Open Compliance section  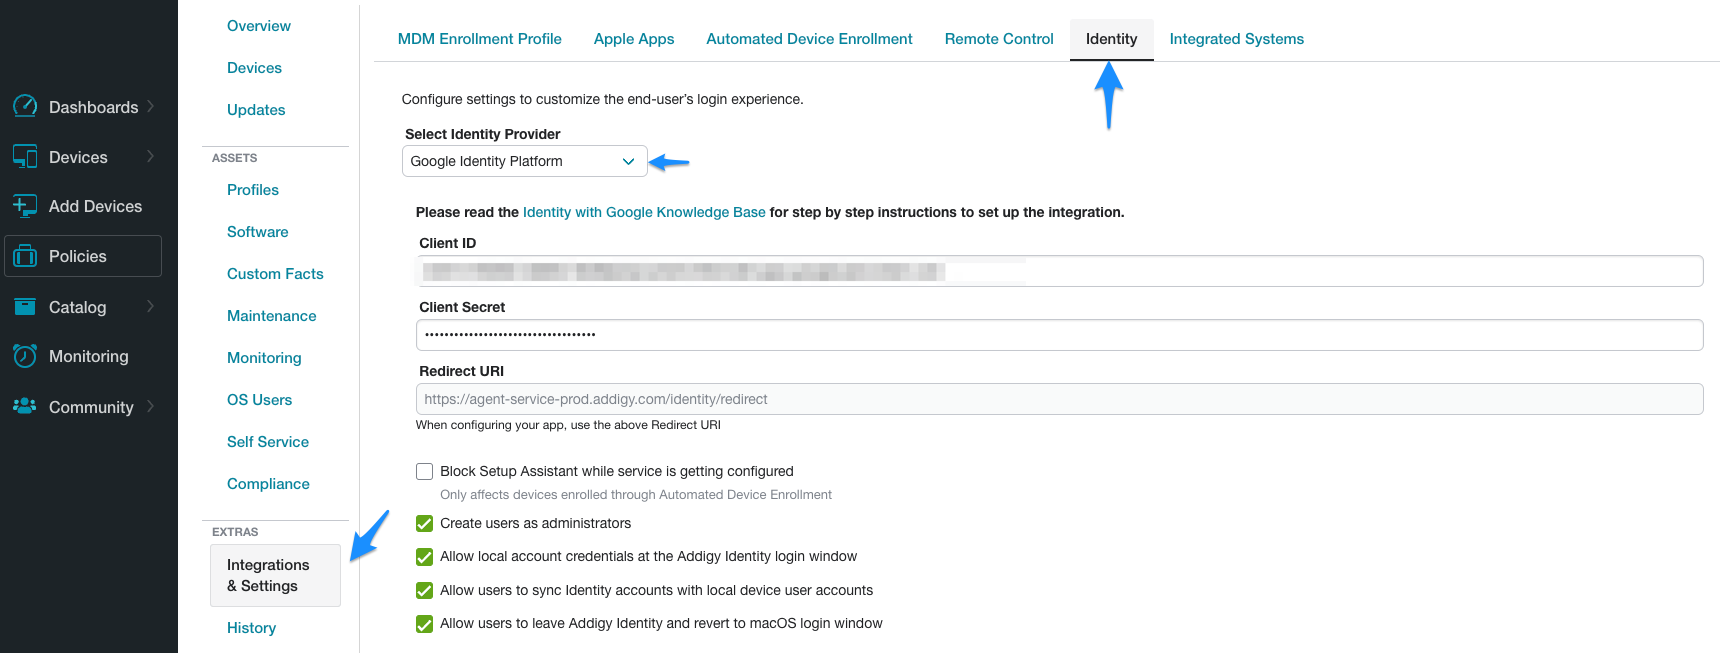pyautogui.click(x=268, y=484)
